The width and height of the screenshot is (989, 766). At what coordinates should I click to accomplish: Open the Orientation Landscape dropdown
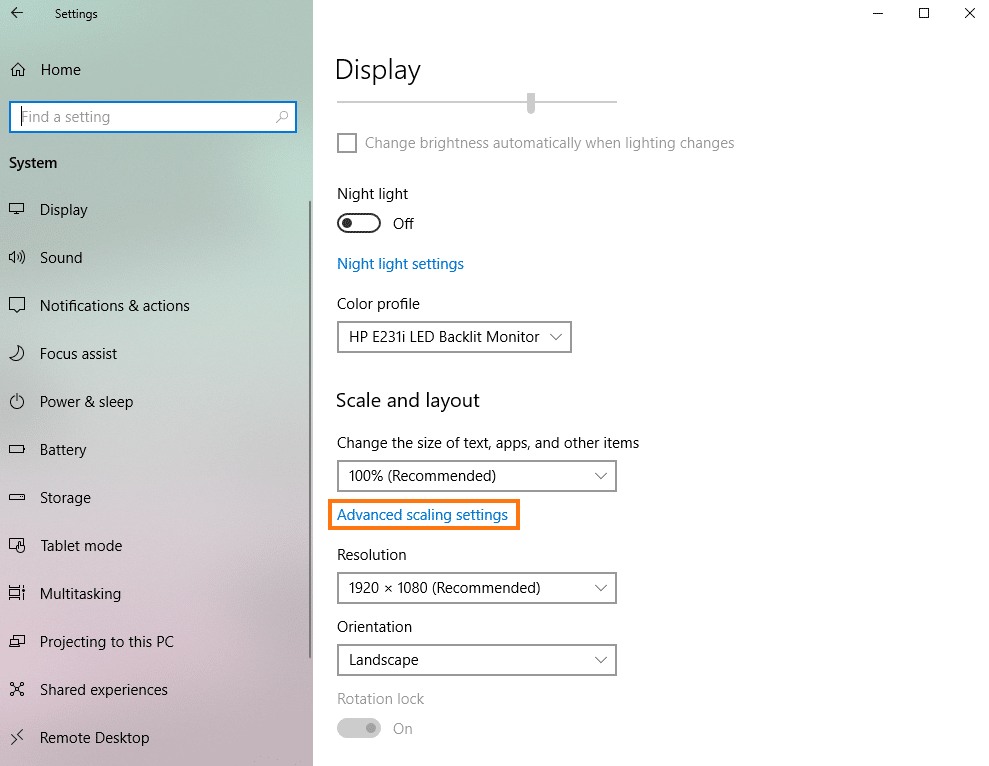pos(477,660)
